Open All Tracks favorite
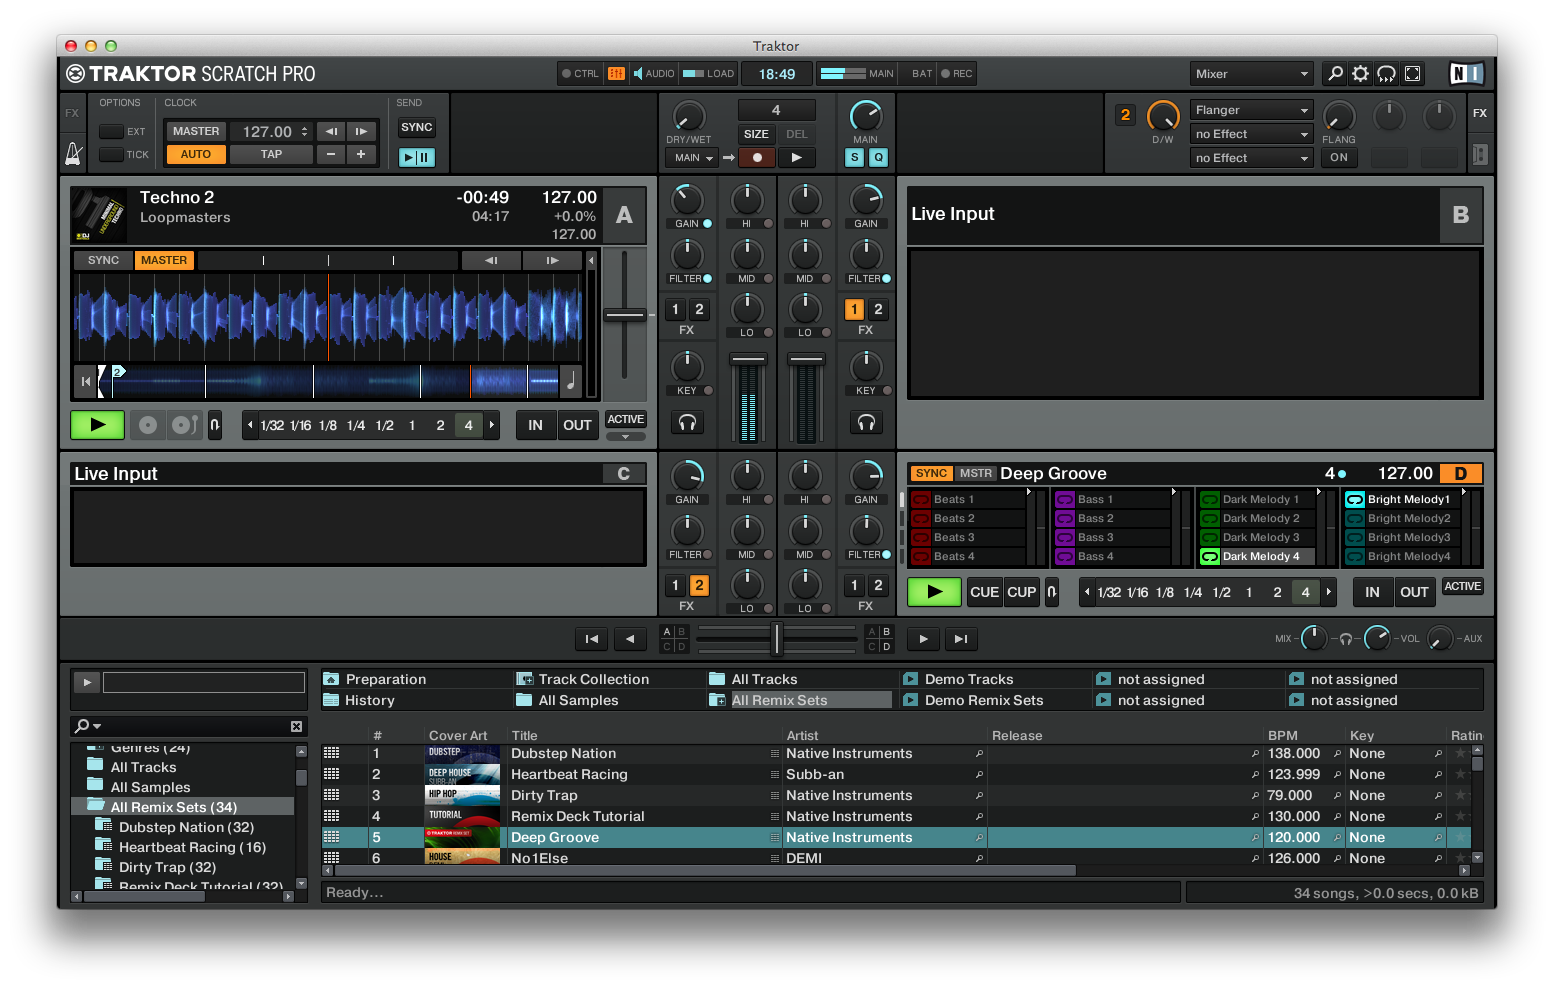 pos(765,679)
